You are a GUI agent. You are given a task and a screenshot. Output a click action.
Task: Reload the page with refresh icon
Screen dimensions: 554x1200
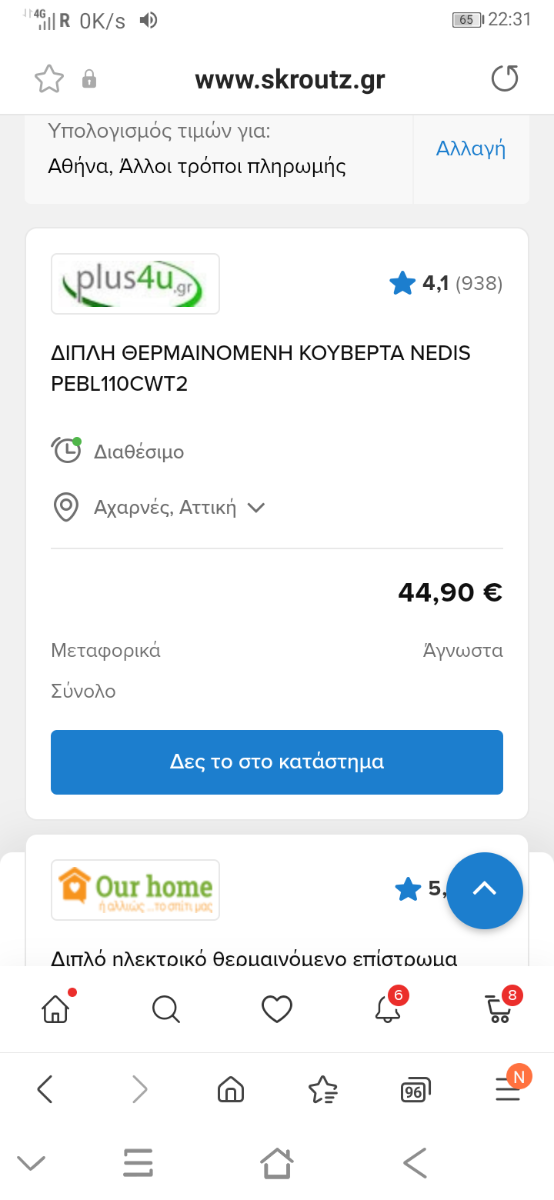tap(505, 79)
